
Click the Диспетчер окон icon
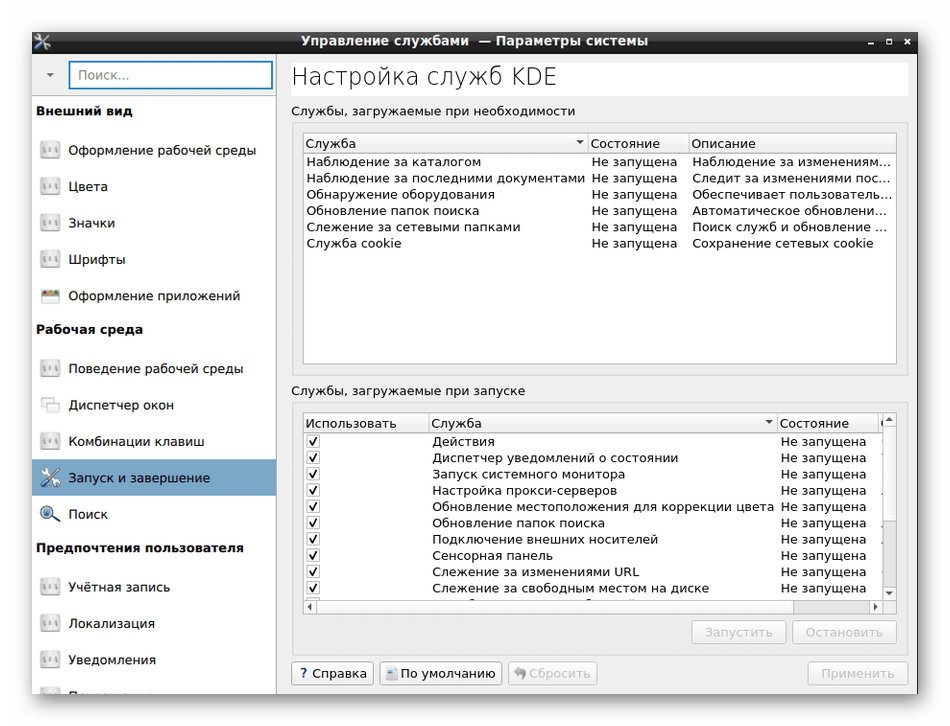tap(50, 404)
